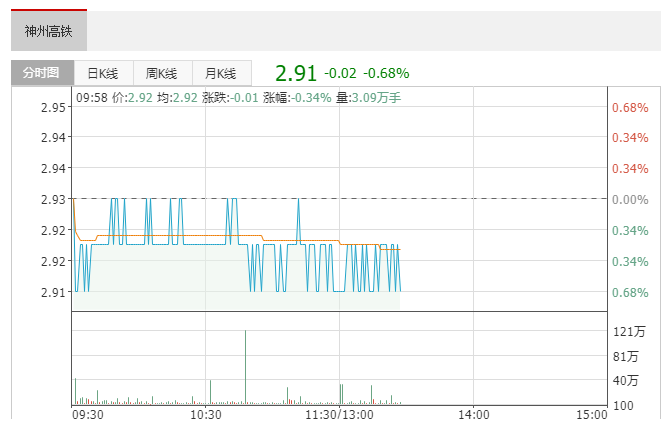672x434 pixels.
Task: Click the 11:30/13:00 time axis label
Action: [x=339, y=415]
